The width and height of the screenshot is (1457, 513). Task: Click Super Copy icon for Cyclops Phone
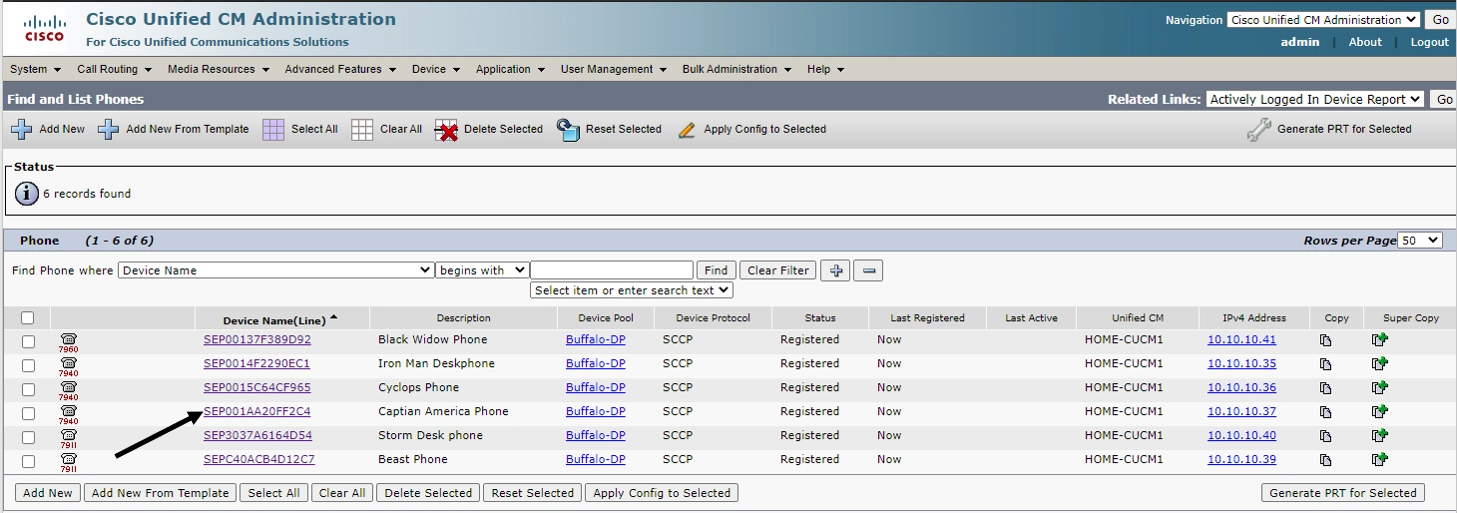pos(1380,388)
